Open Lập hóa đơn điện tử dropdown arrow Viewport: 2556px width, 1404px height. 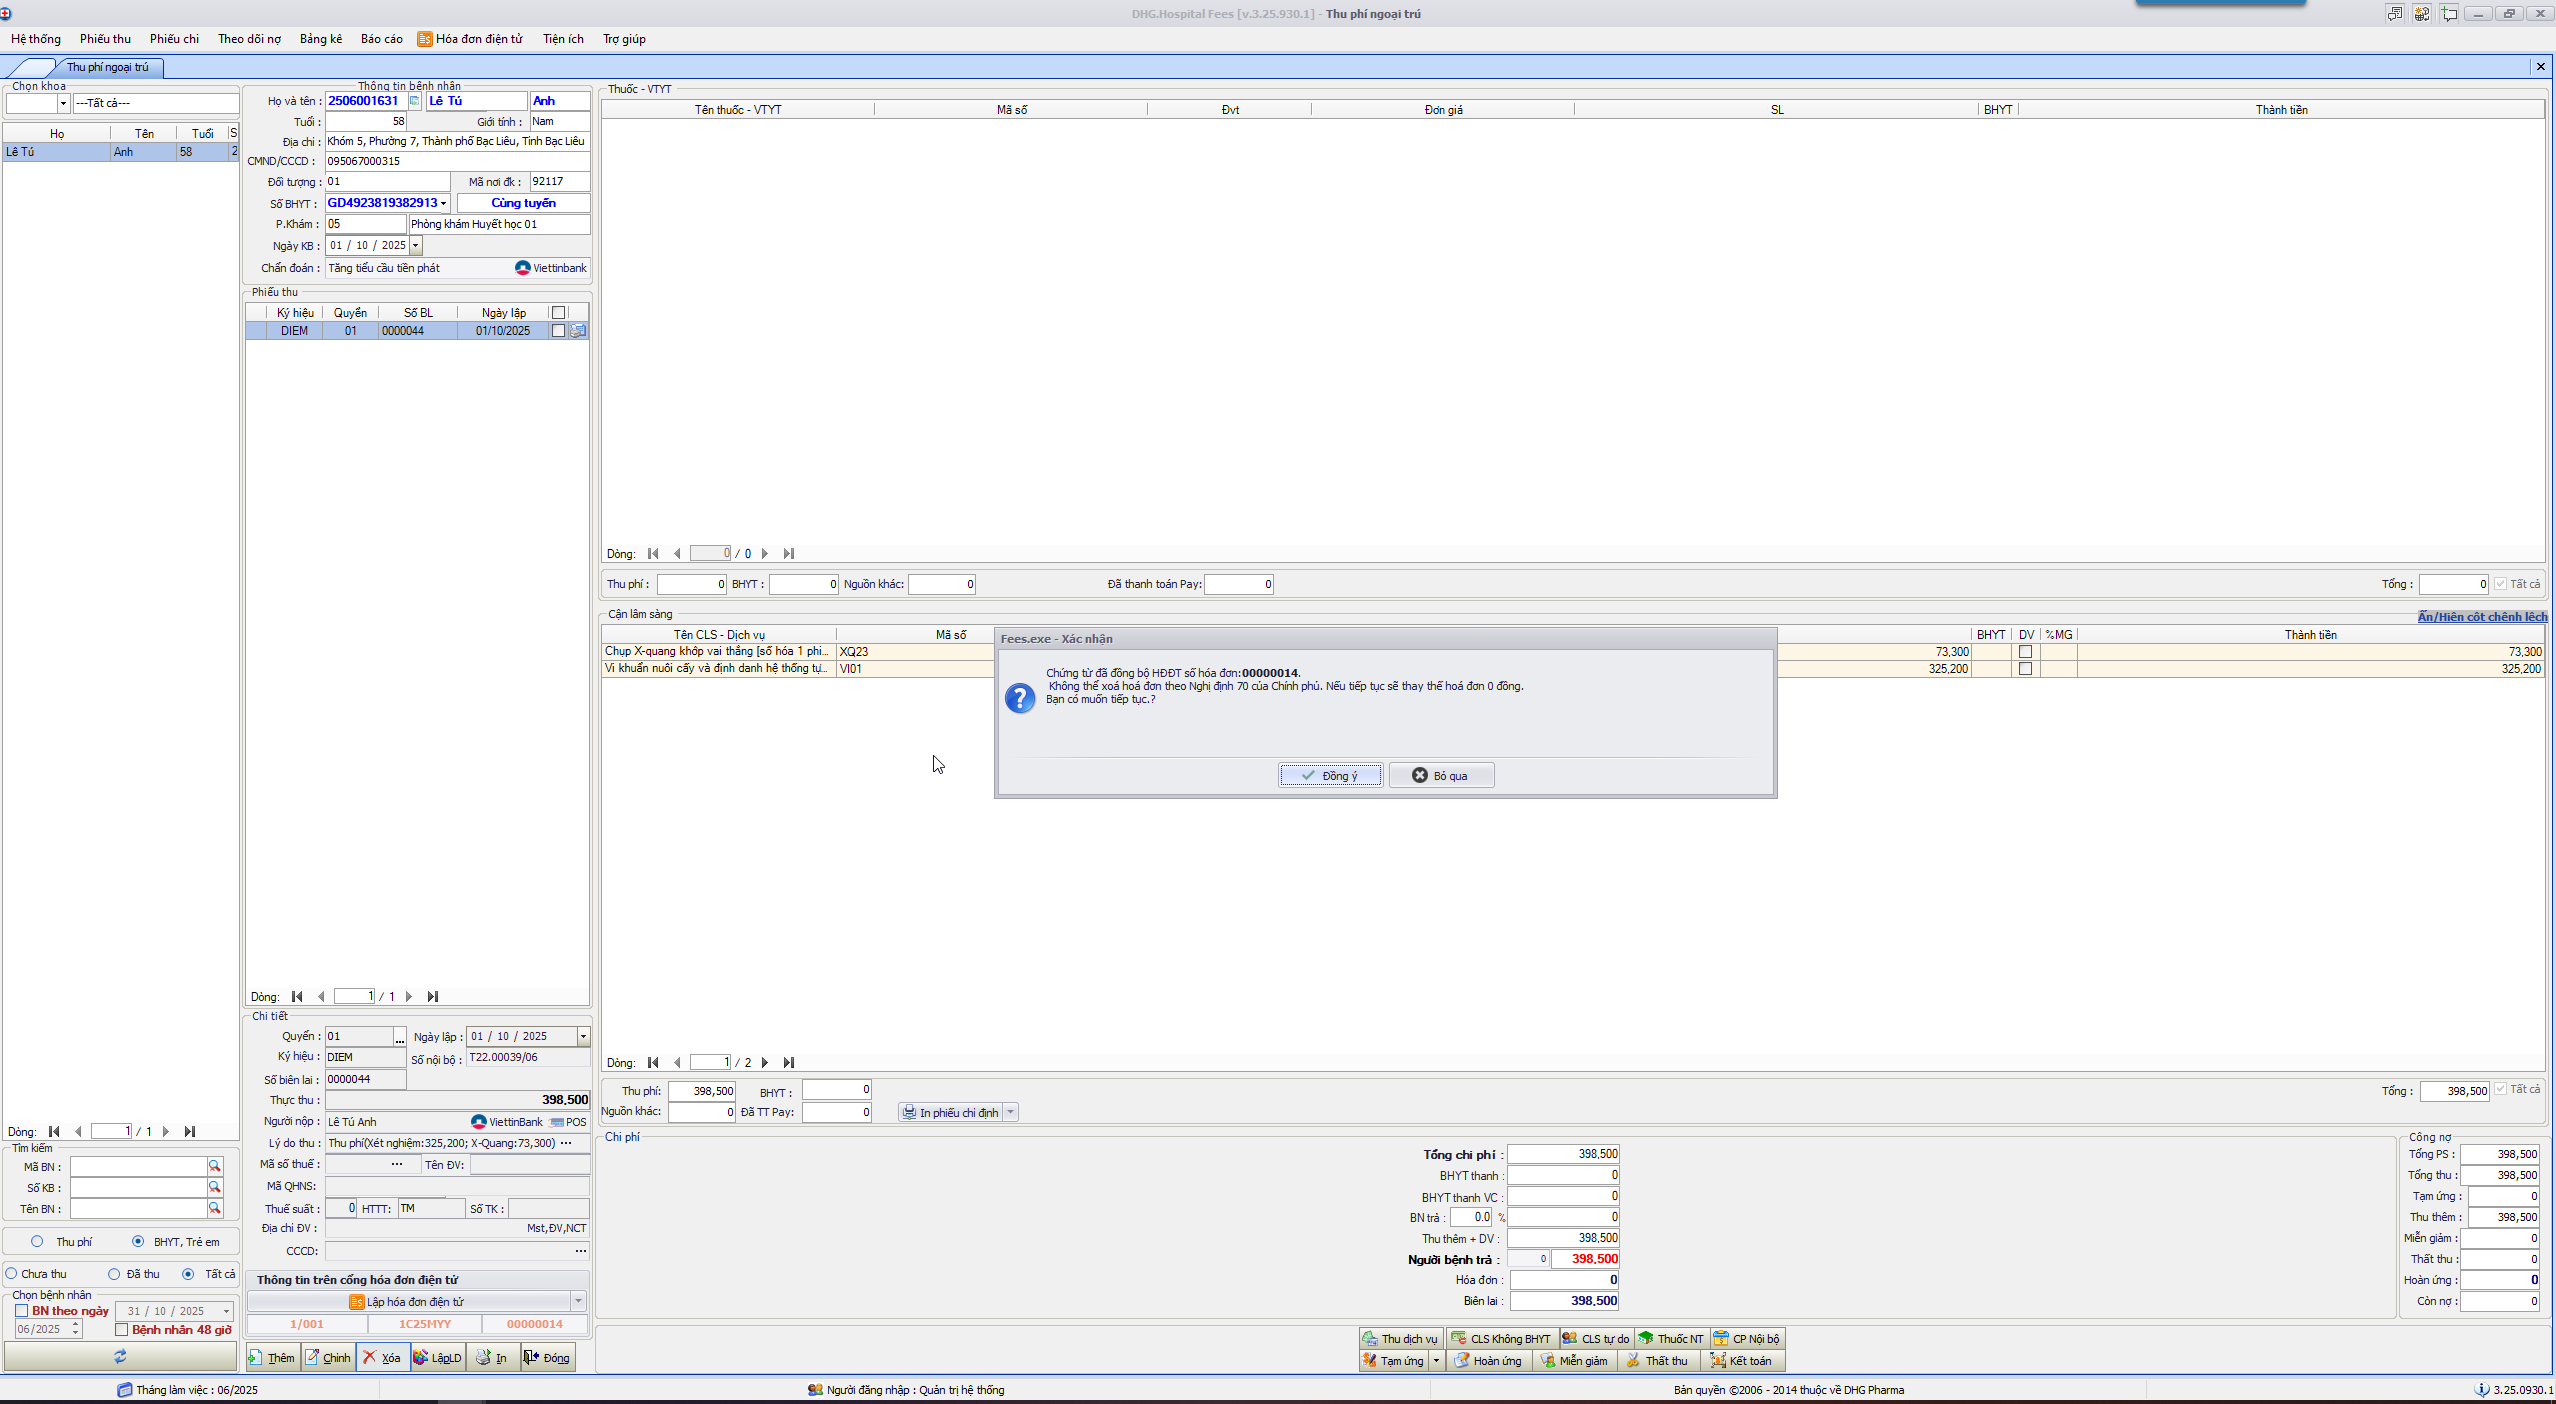pyautogui.click(x=578, y=1301)
